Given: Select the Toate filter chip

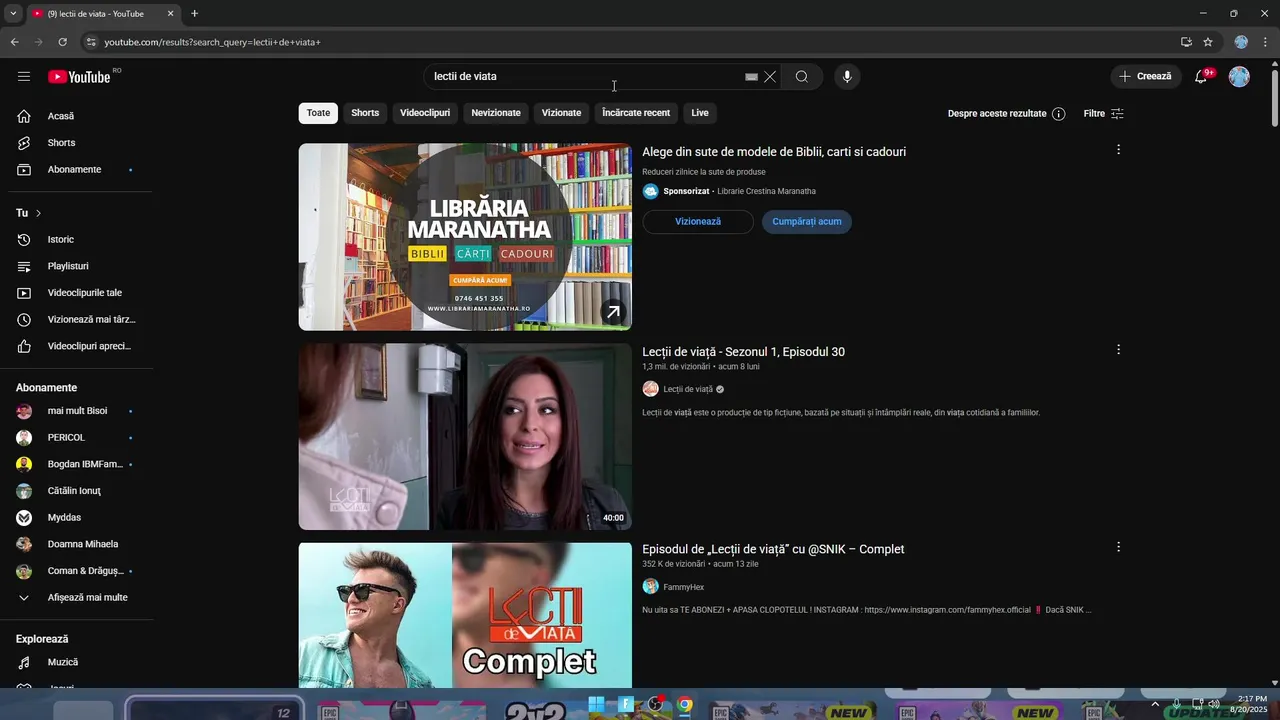Looking at the screenshot, I should [318, 113].
